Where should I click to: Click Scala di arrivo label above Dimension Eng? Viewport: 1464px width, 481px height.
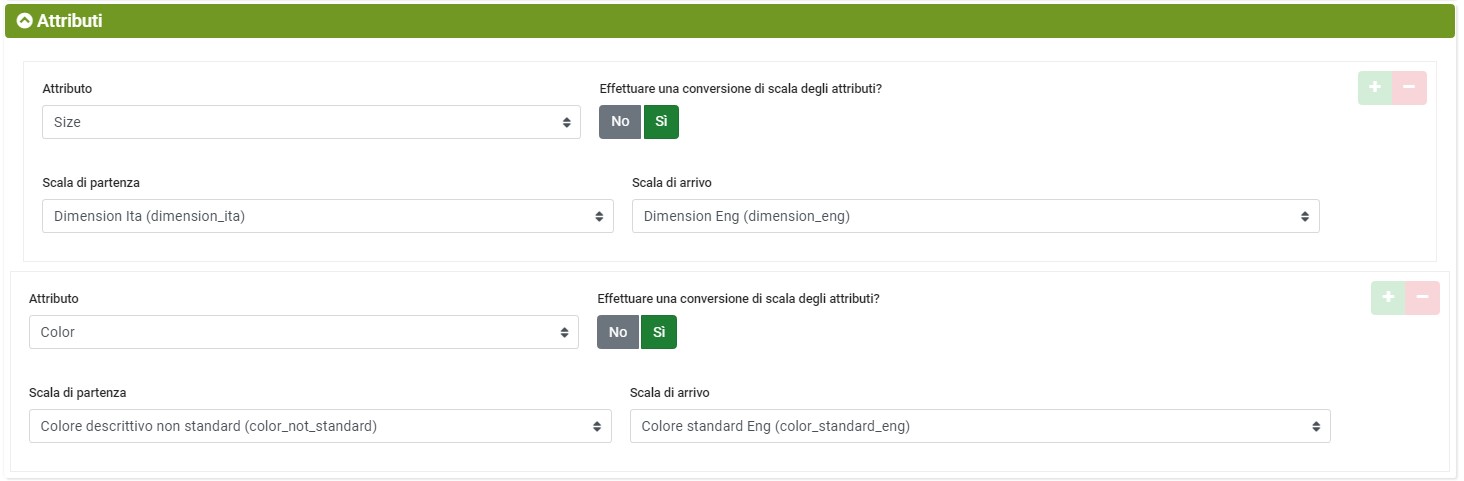(x=672, y=182)
